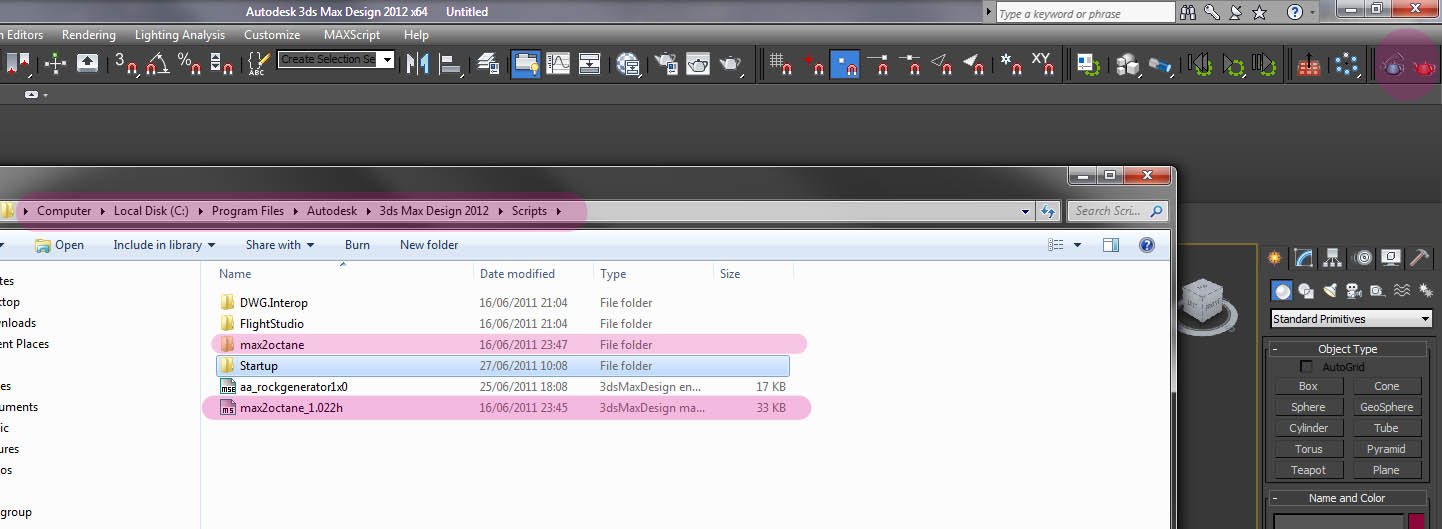
Task: Toggle the Angle Snap icon
Action: (157, 63)
